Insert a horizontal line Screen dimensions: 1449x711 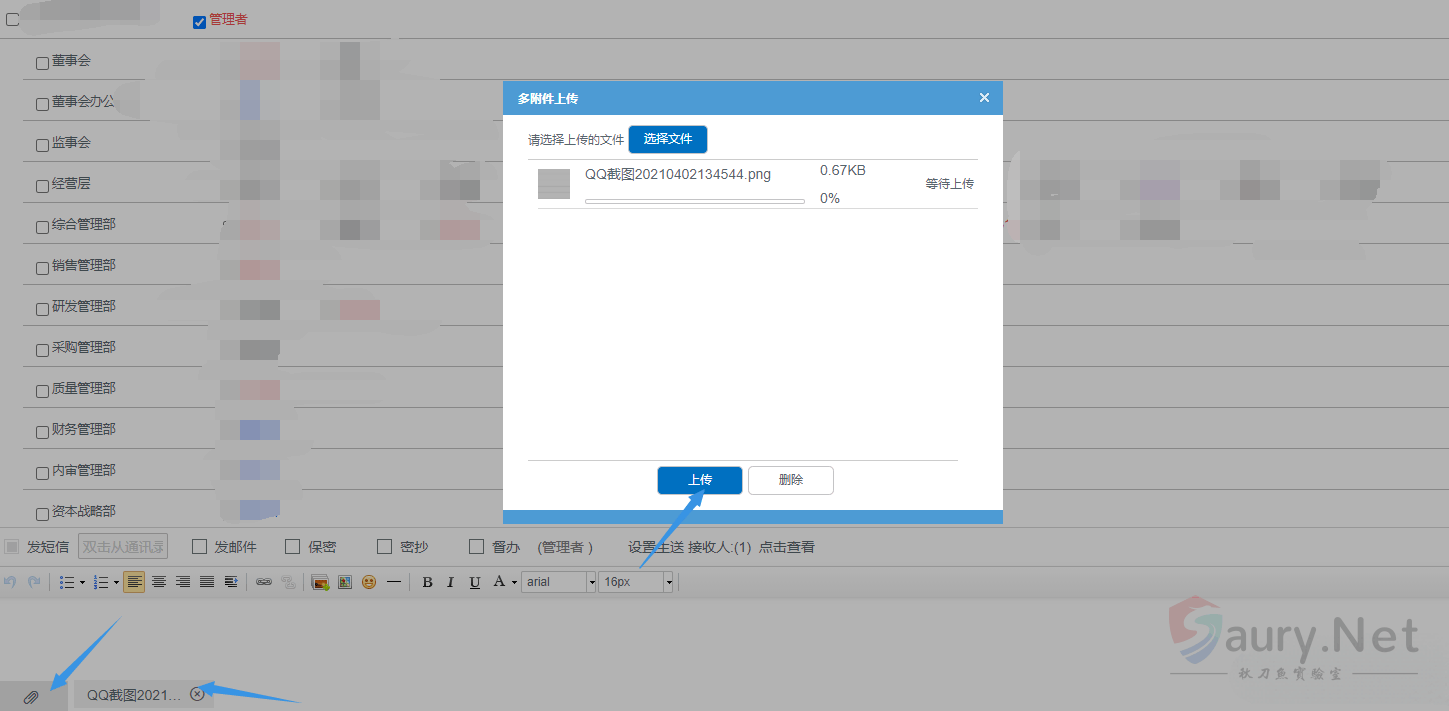click(x=394, y=582)
